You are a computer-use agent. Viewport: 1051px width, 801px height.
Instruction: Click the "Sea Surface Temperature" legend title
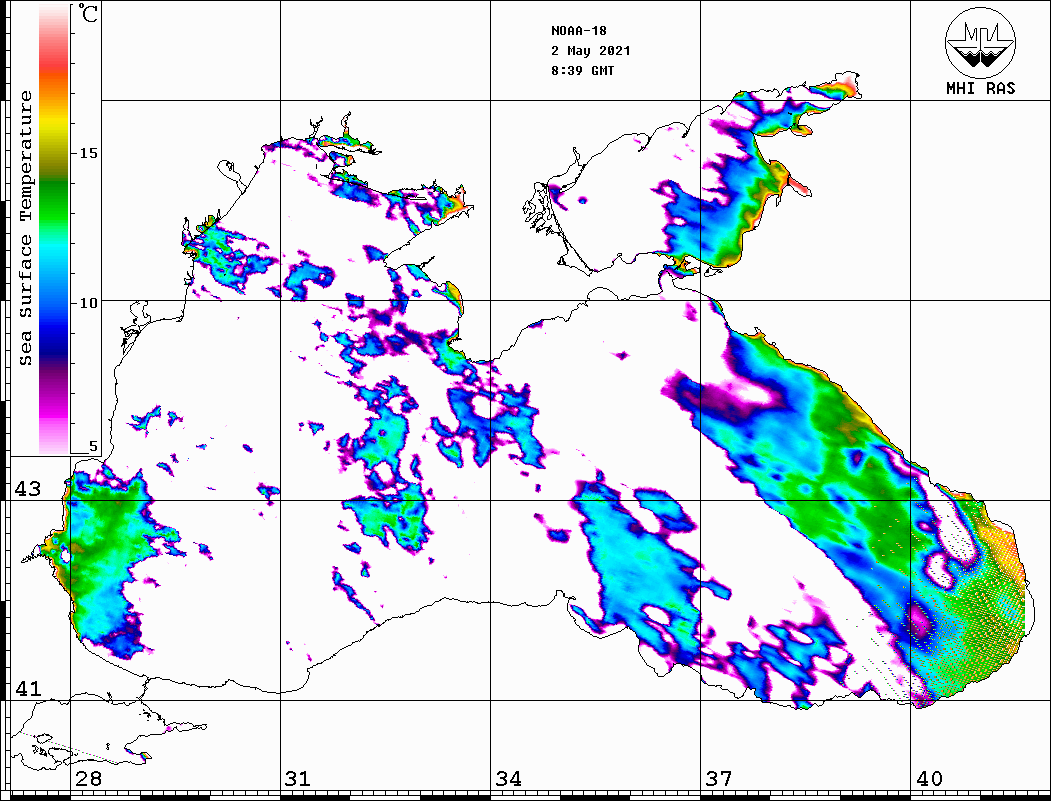[25, 228]
